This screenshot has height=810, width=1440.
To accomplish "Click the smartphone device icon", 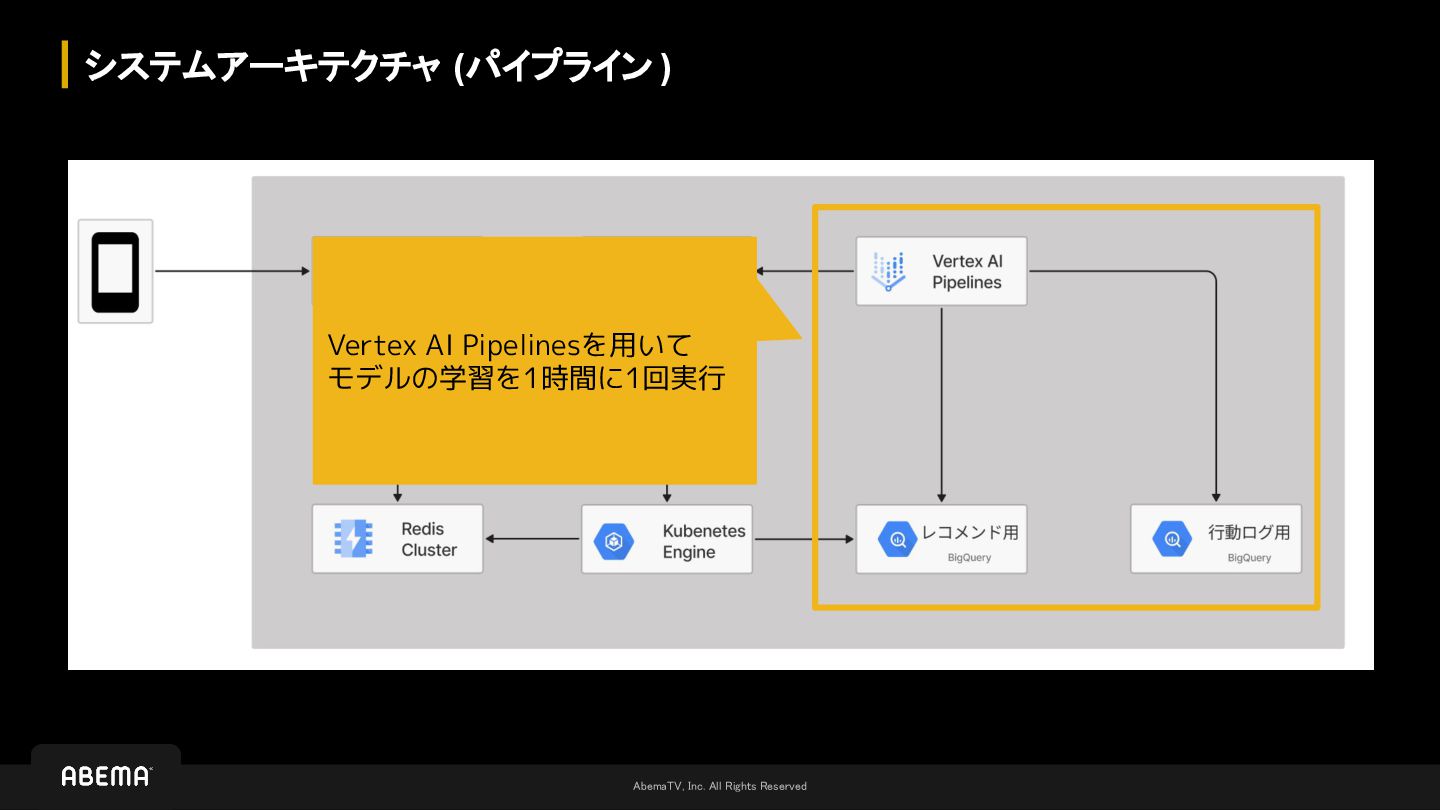I will [115, 272].
